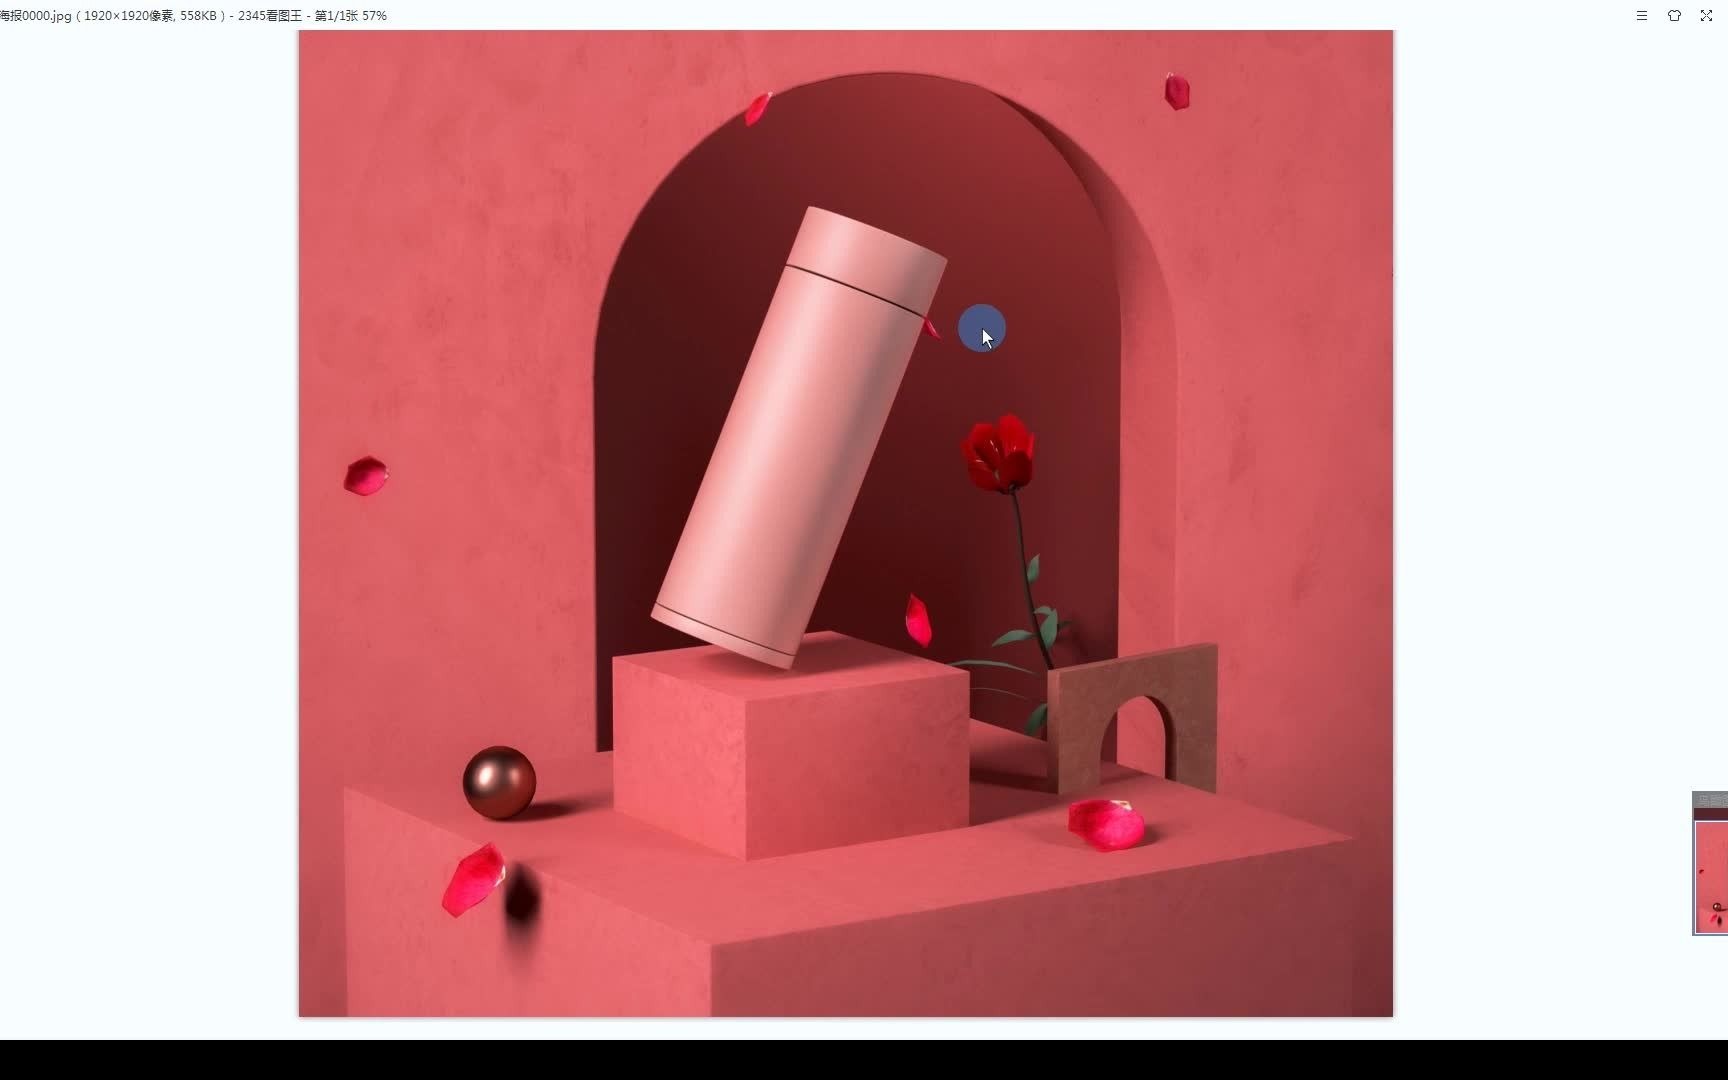Screen dimensions: 1728x1080
Task: Click the 57% zoom level indicator
Action: coord(374,15)
